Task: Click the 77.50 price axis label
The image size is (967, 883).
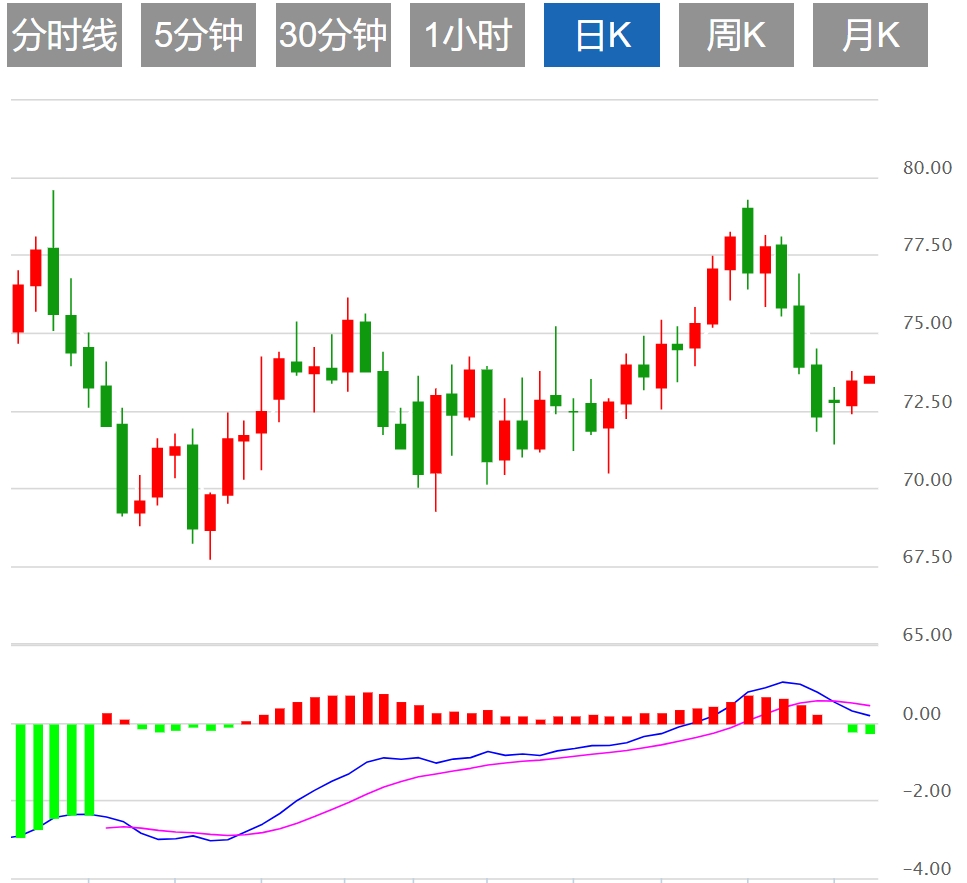Action: (x=927, y=245)
